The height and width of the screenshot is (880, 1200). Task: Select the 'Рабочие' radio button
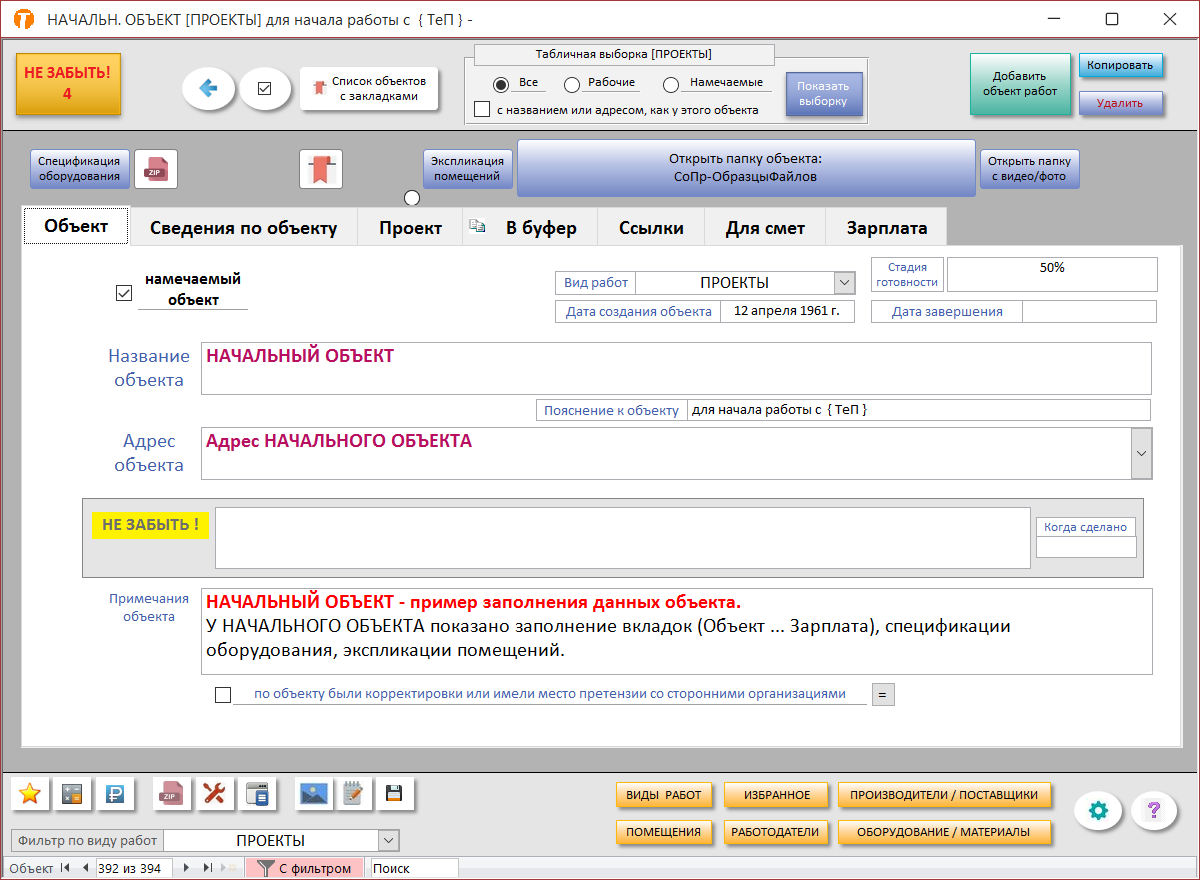pyautogui.click(x=572, y=85)
